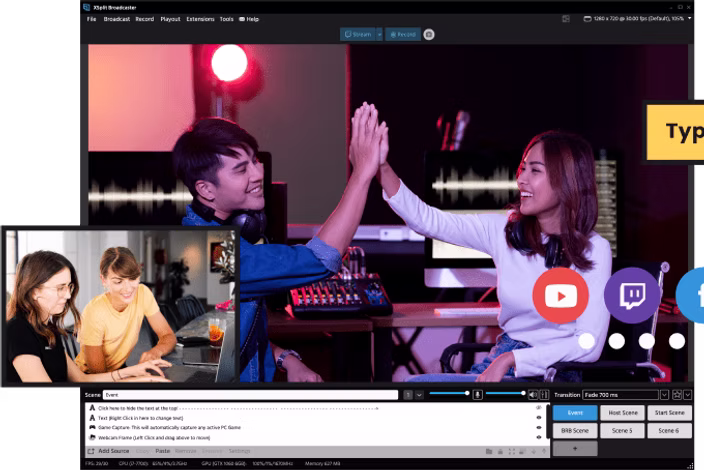Click the Record button in top toolbar
Image resolution: width=704 pixels, height=470 pixels.
(x=403, y=35)
